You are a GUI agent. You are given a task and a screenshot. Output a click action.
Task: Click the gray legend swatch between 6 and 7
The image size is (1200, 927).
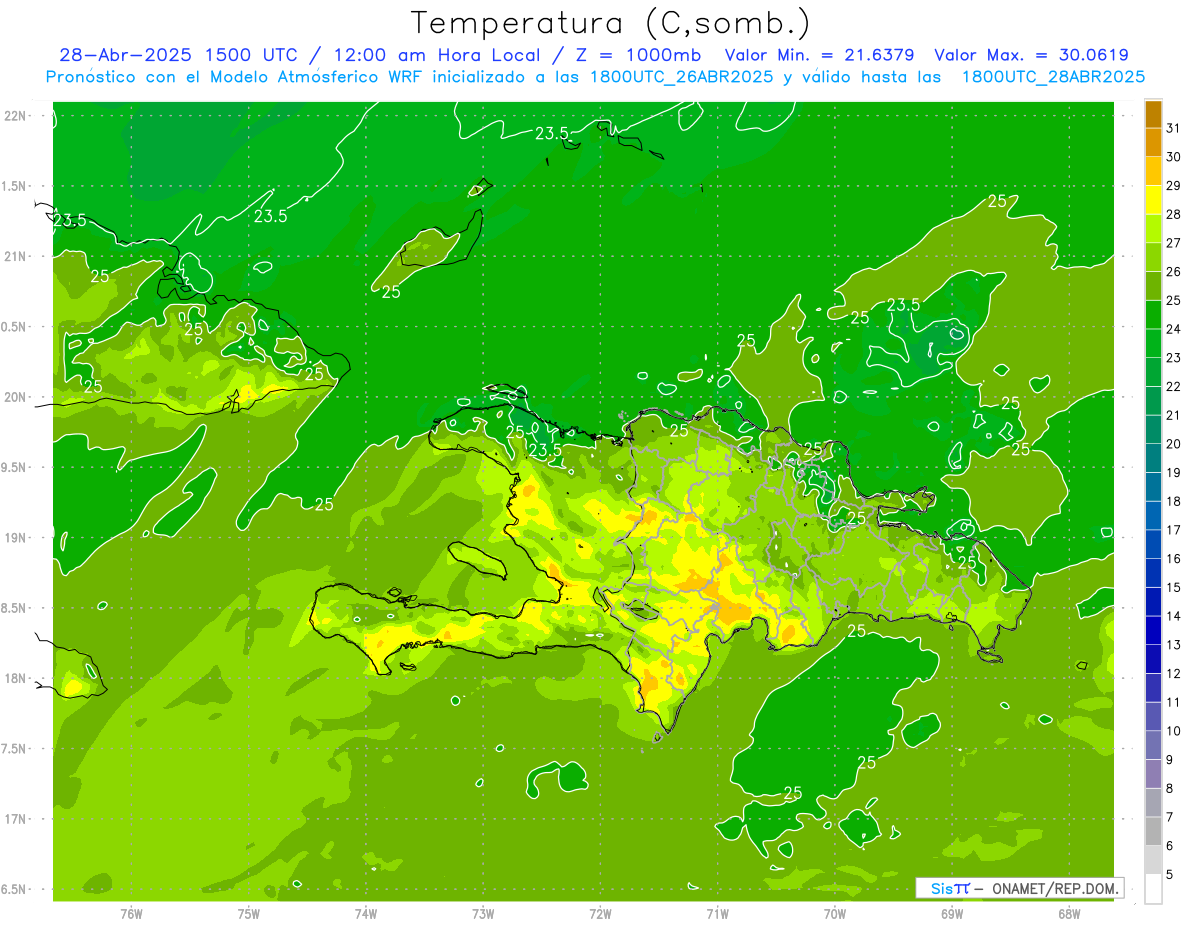click(x=1153, y=831)
